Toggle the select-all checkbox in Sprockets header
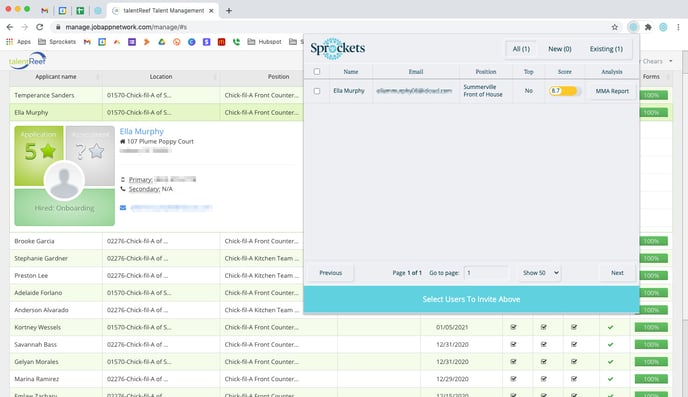Image resolution: width=688 pixels, height=397 pixels. [317, 72]
